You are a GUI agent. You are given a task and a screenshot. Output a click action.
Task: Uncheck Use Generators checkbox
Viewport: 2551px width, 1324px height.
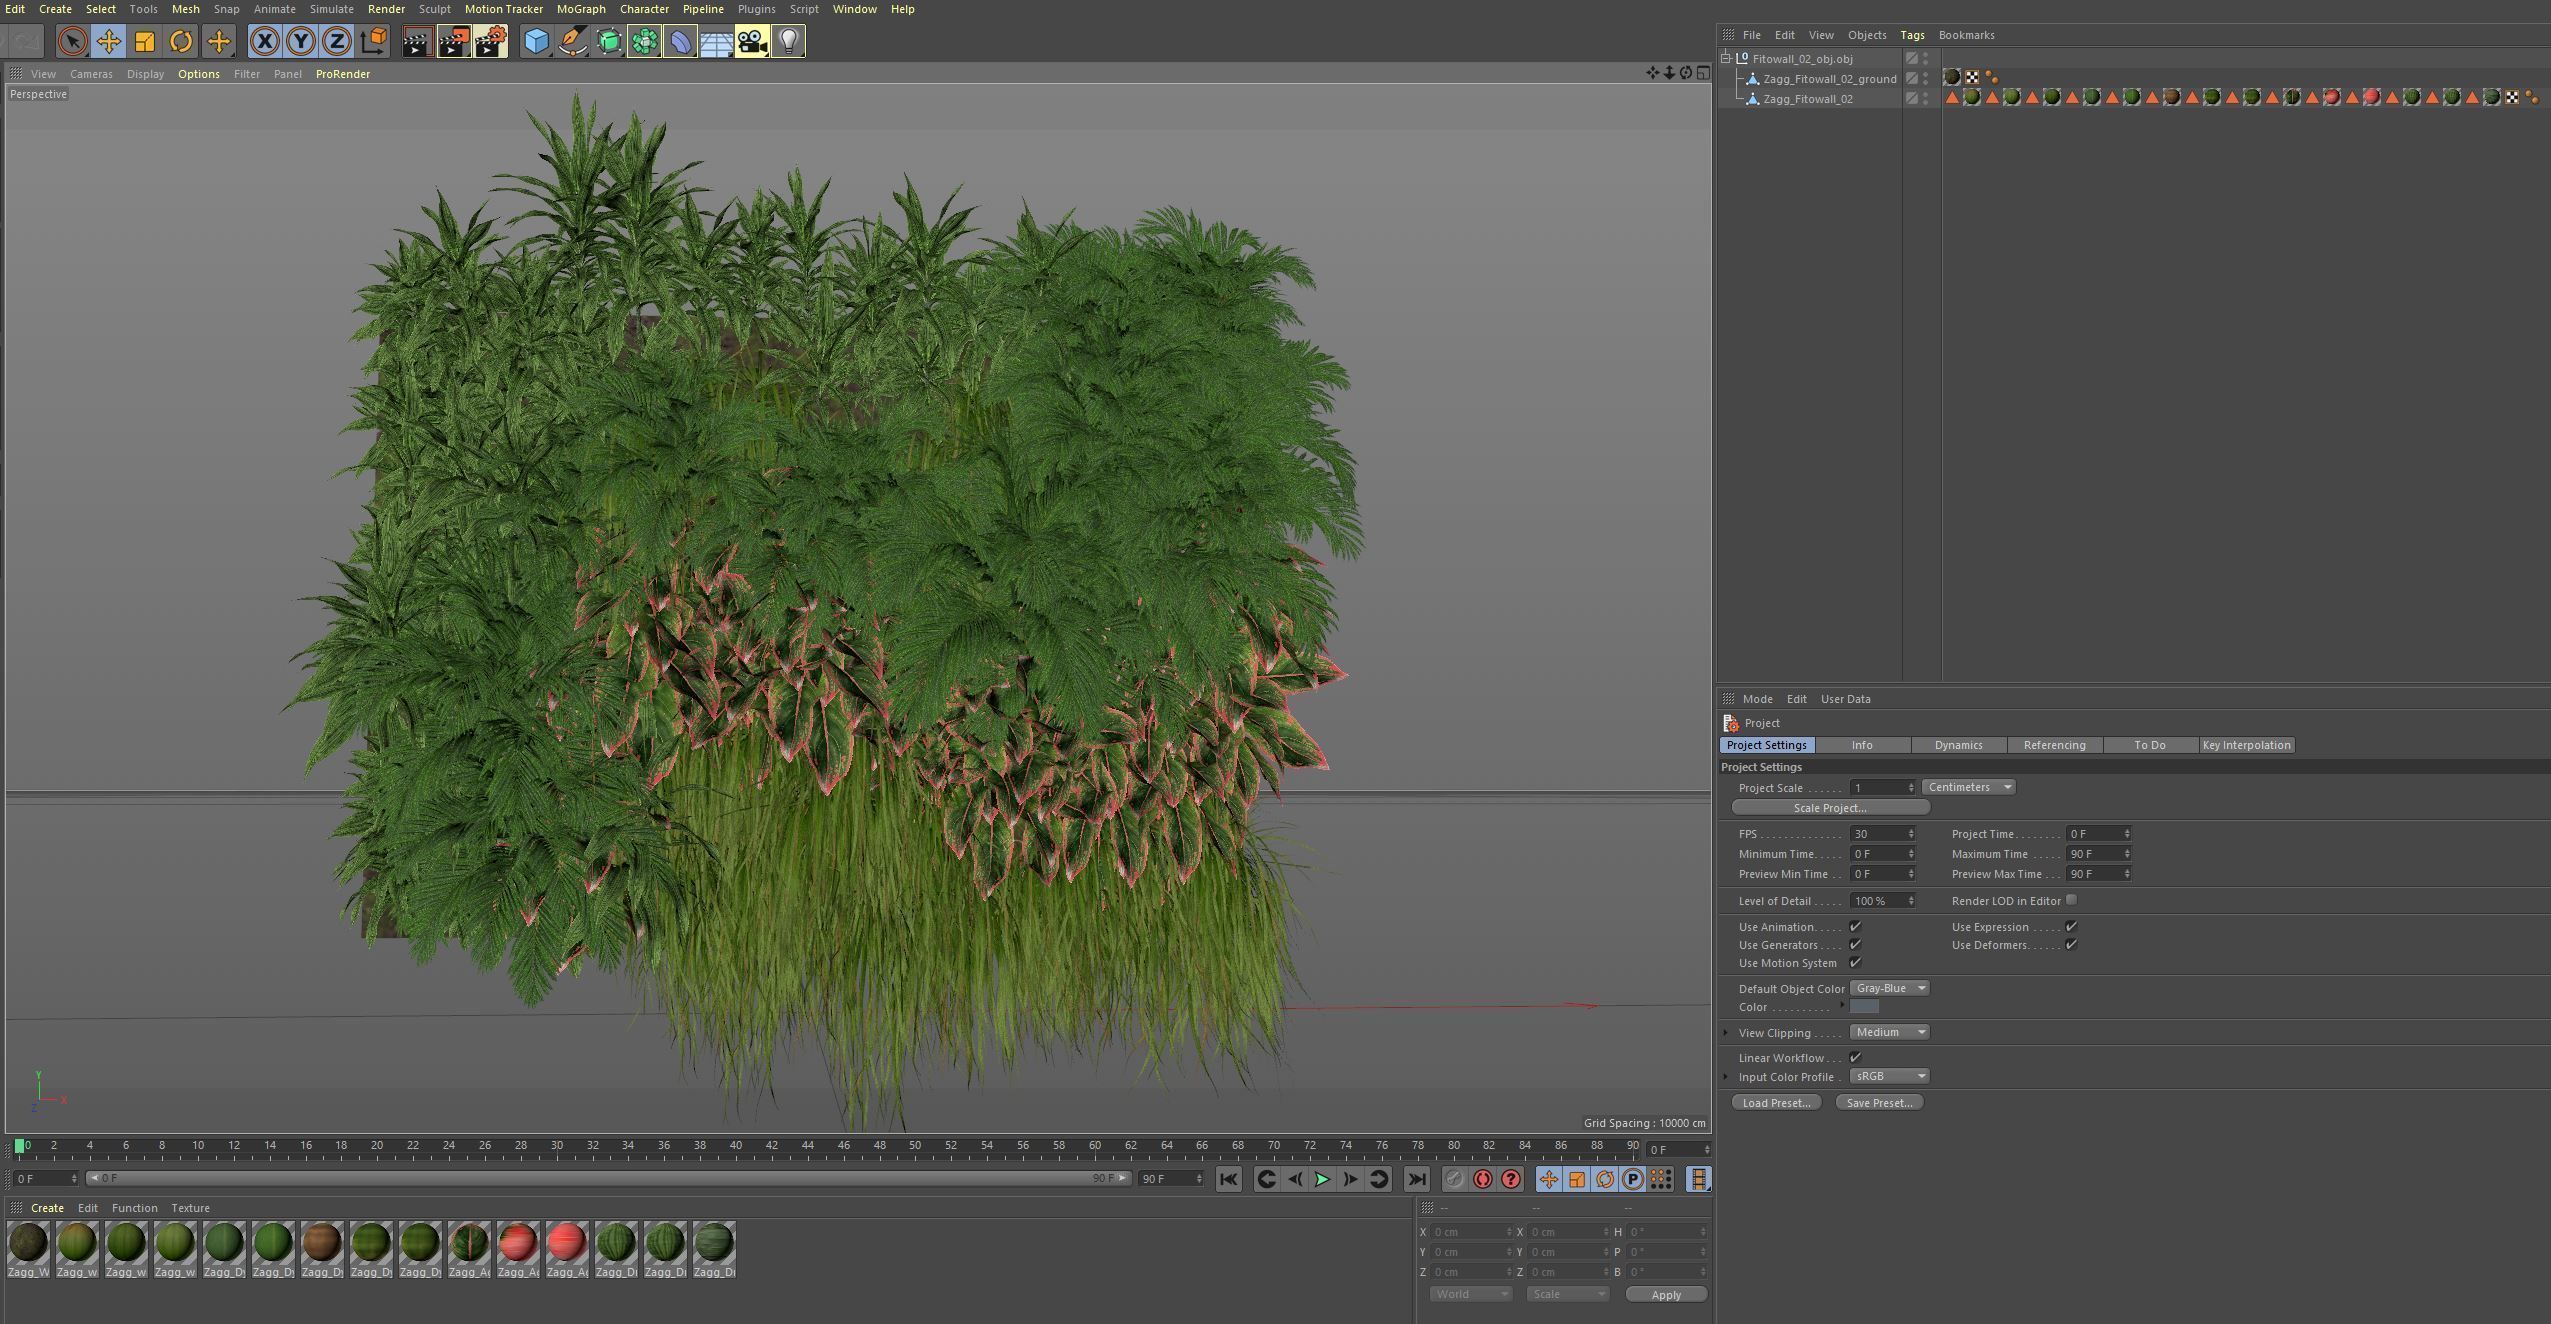1855,945
